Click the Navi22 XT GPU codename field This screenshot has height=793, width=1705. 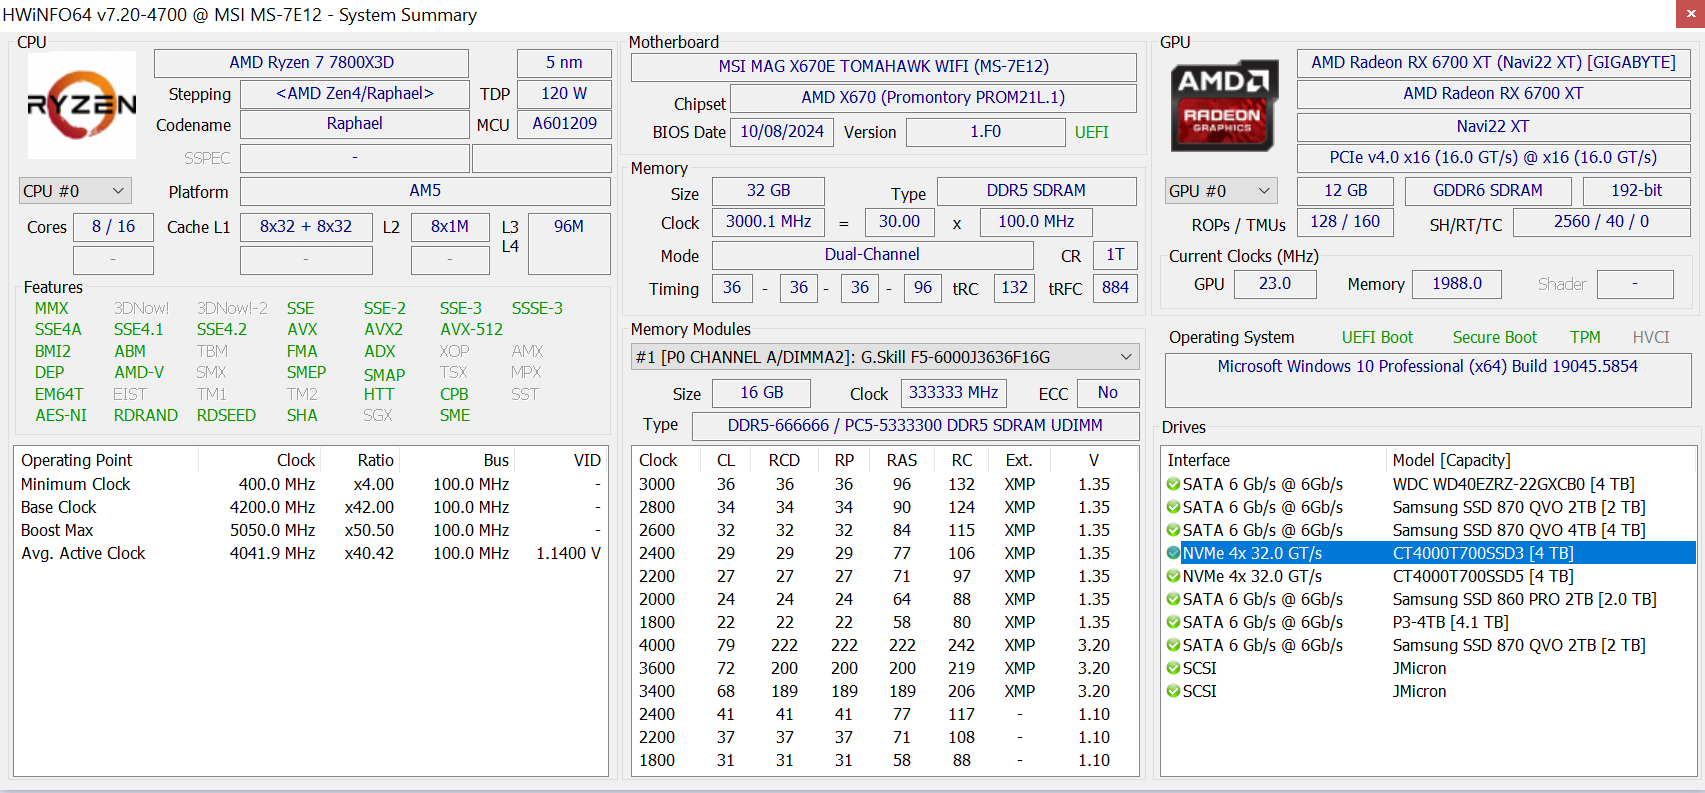1493,127
